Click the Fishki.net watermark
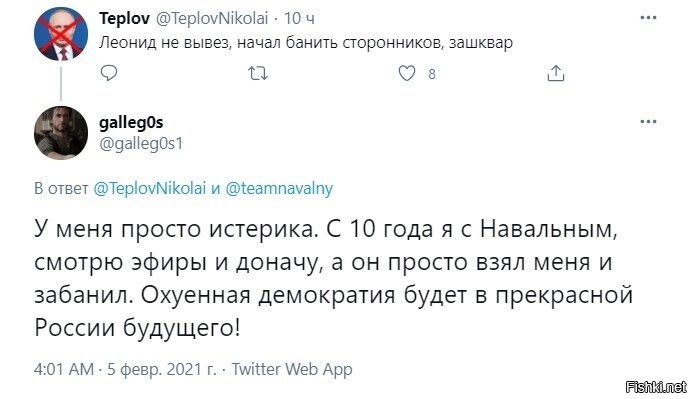 [656, 387]
